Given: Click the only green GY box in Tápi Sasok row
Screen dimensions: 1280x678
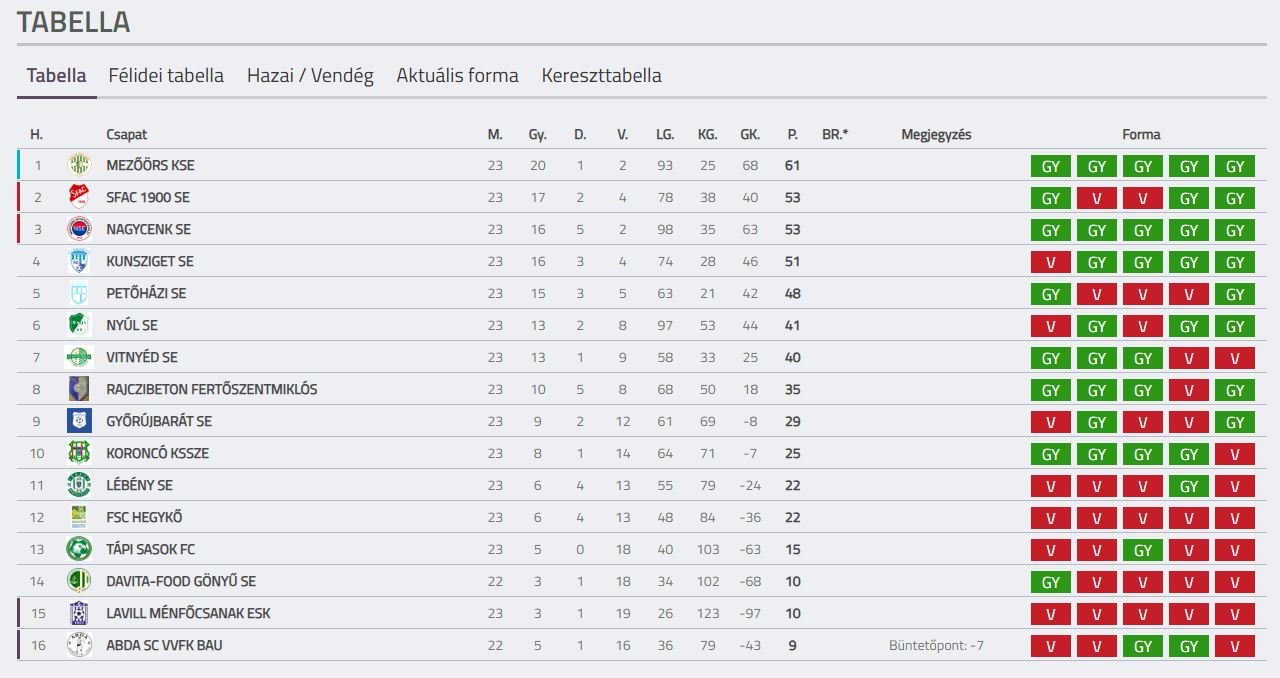Looking at the screenshot, I should tap(1143, 551).
